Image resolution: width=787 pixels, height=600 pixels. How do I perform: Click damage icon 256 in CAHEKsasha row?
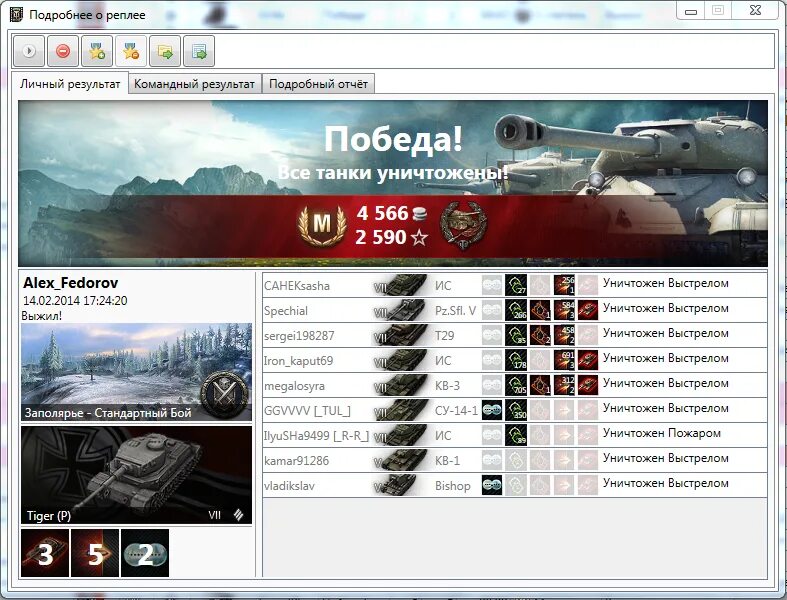coord(564,285)
